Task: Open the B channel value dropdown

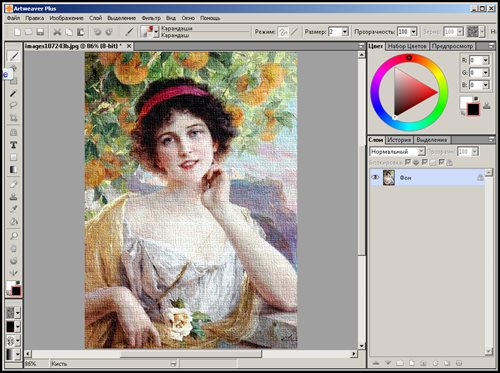Action: click(485, 85)
